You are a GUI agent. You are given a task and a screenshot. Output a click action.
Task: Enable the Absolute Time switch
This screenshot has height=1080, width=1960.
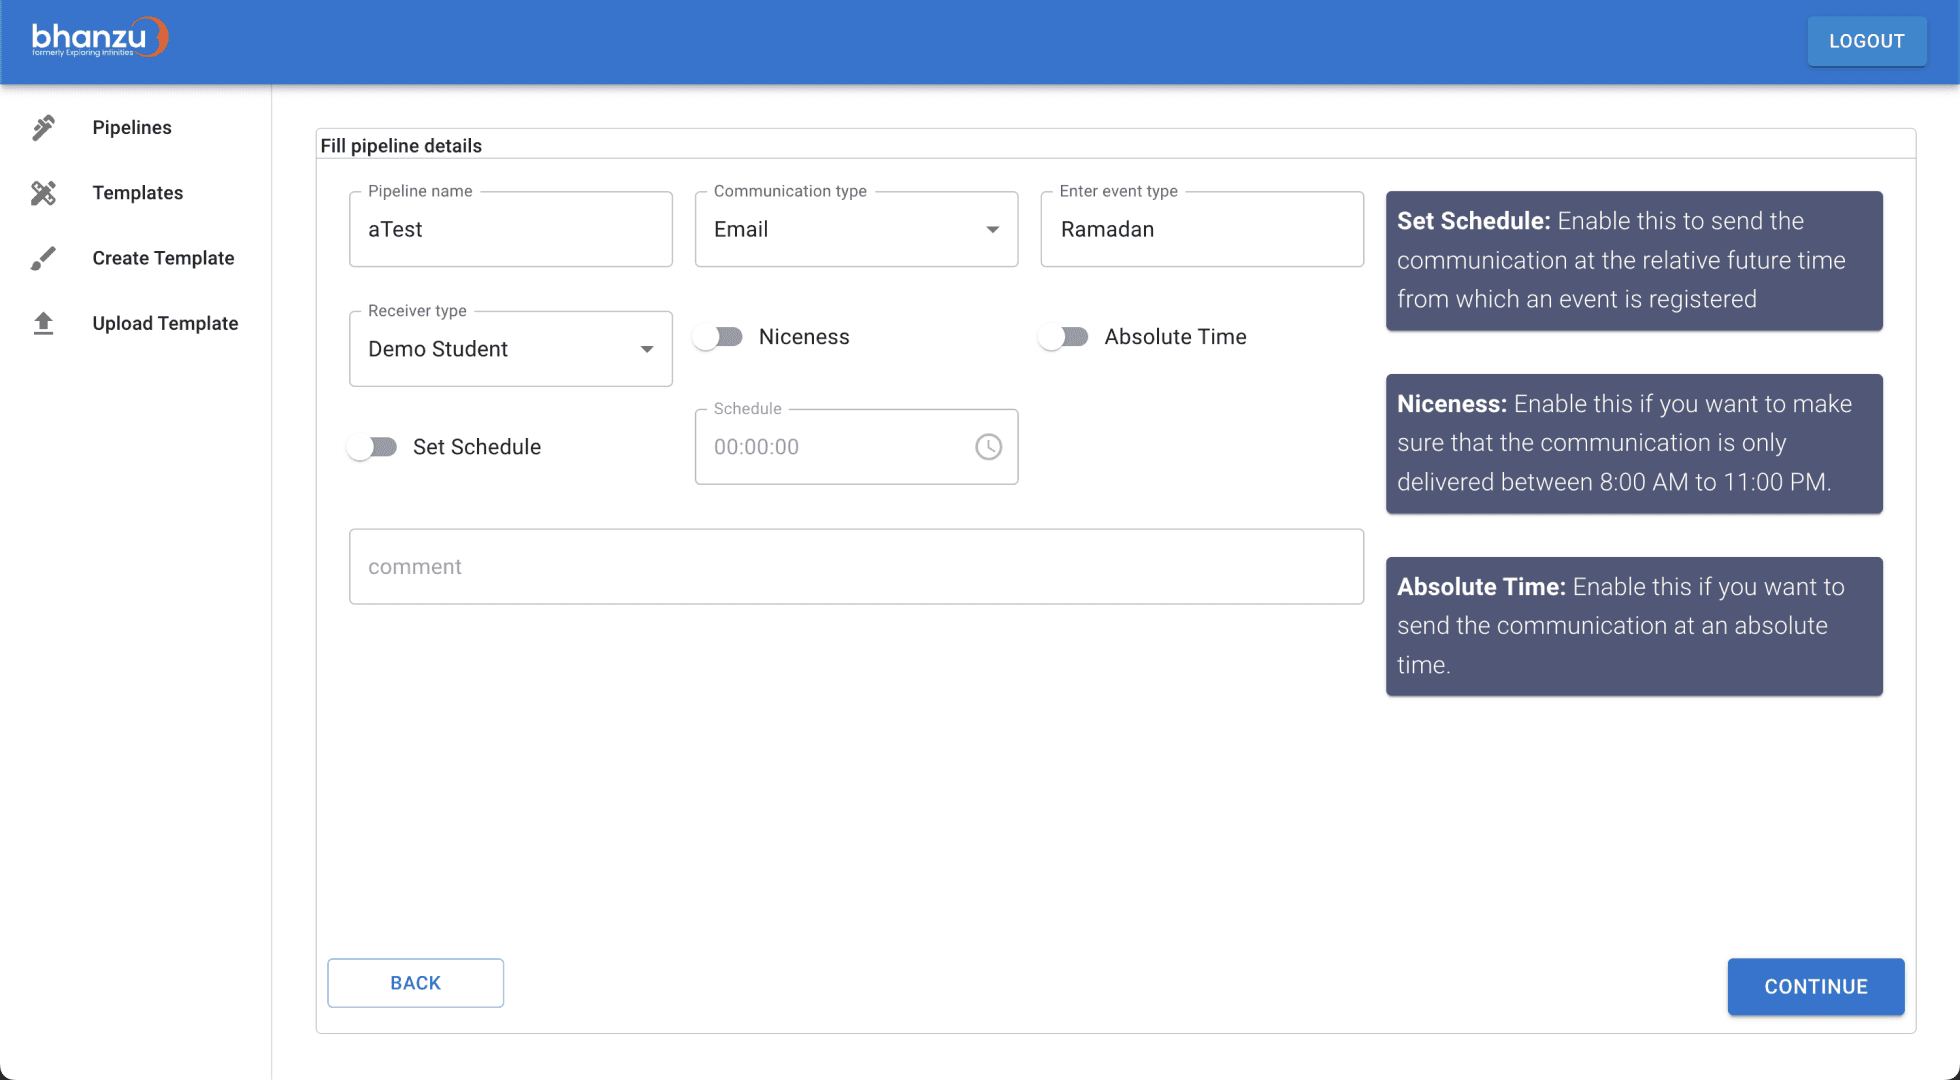(1064, 337)
